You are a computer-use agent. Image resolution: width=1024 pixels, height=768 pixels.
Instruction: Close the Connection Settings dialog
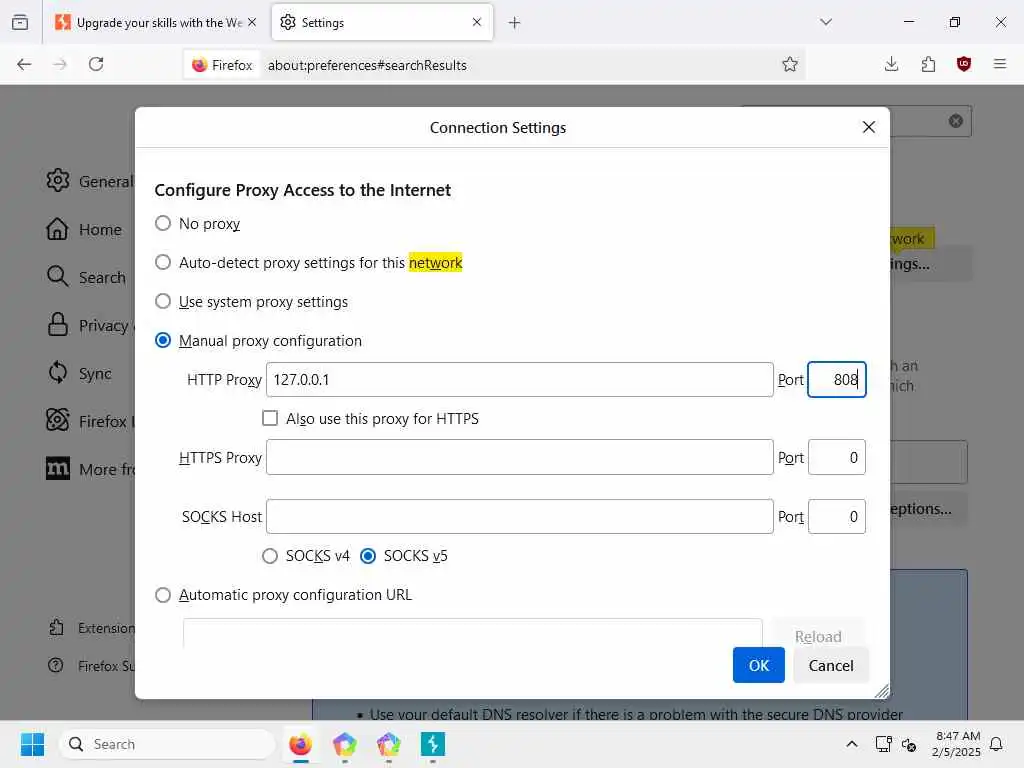[868, 127]
